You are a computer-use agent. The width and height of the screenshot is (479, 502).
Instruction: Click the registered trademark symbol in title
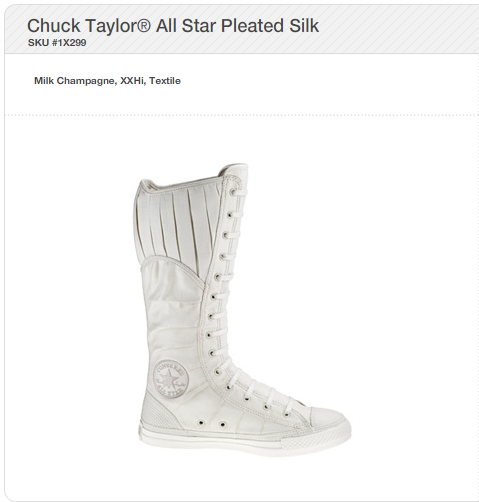tap(144, 25)
